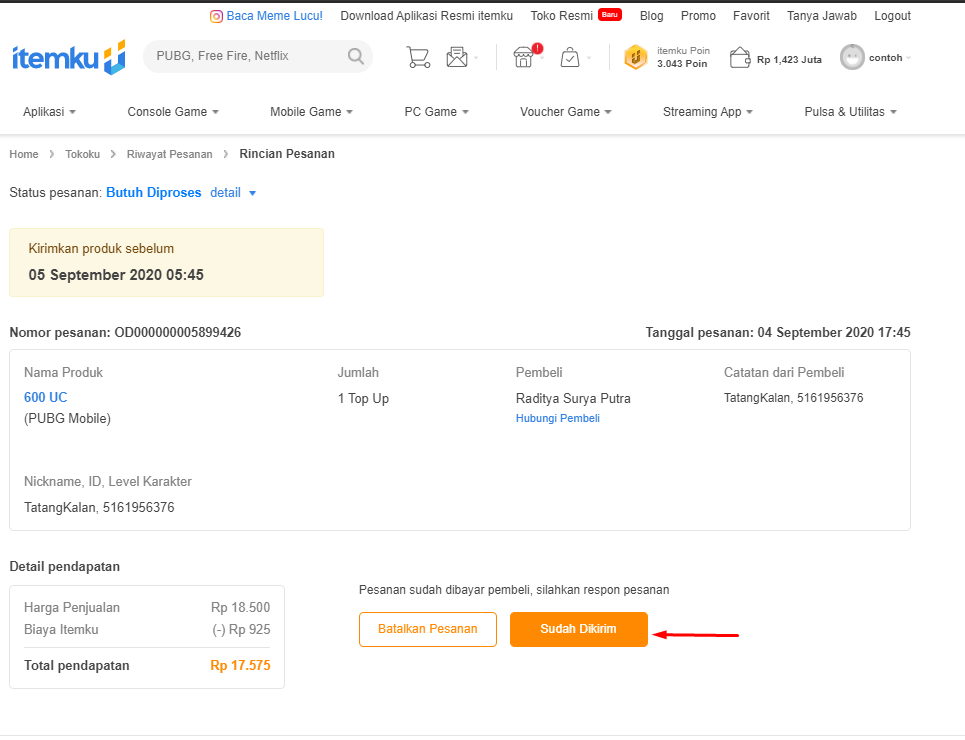Click the search magnifier icon
The image size is (965, 740).
pos(355,57)
